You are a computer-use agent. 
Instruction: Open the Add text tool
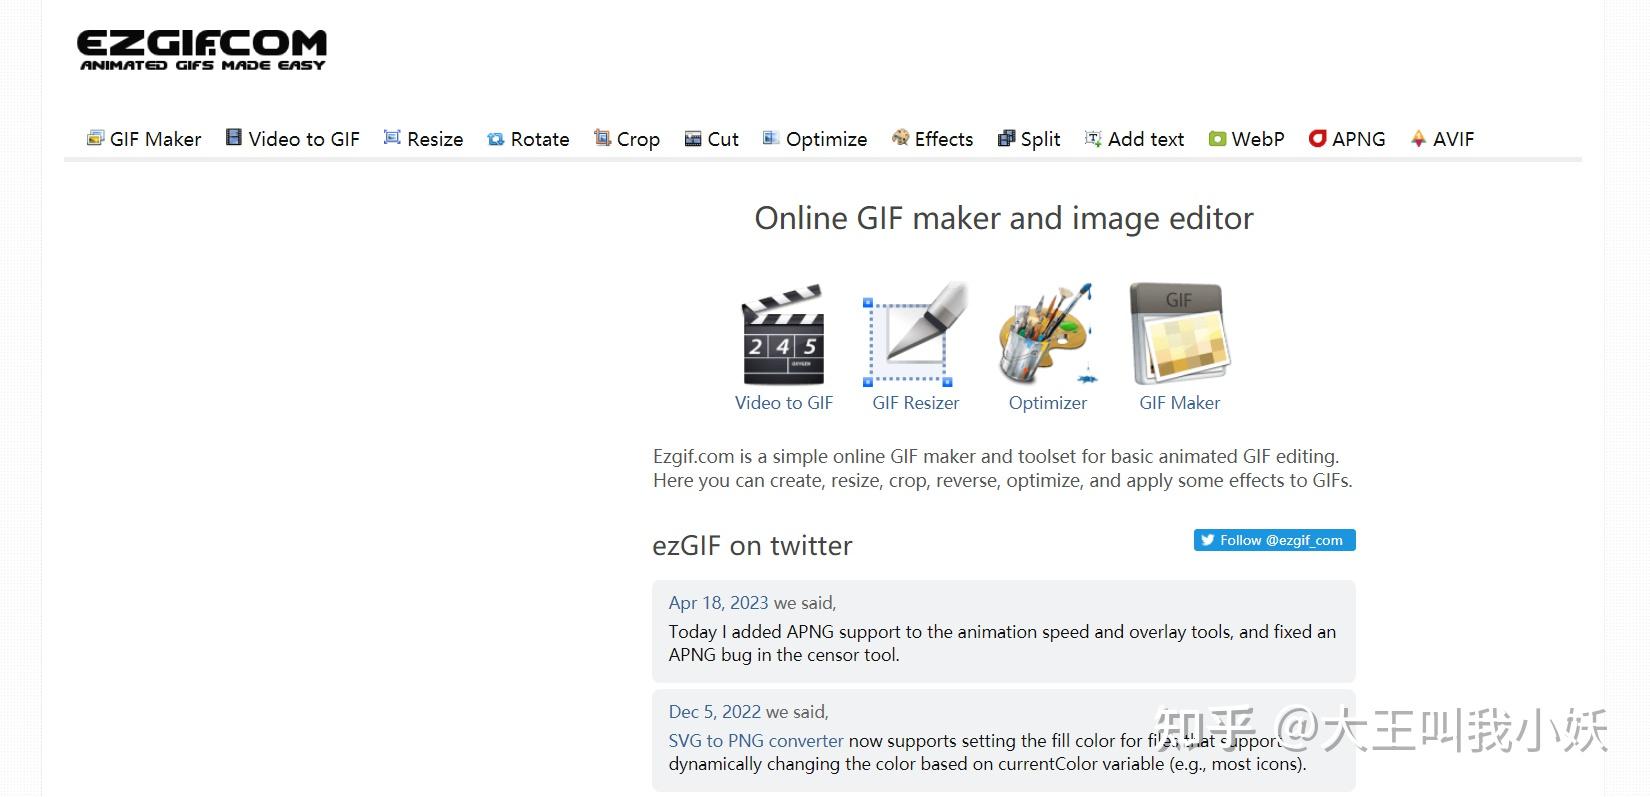[x=1134, y=139]
